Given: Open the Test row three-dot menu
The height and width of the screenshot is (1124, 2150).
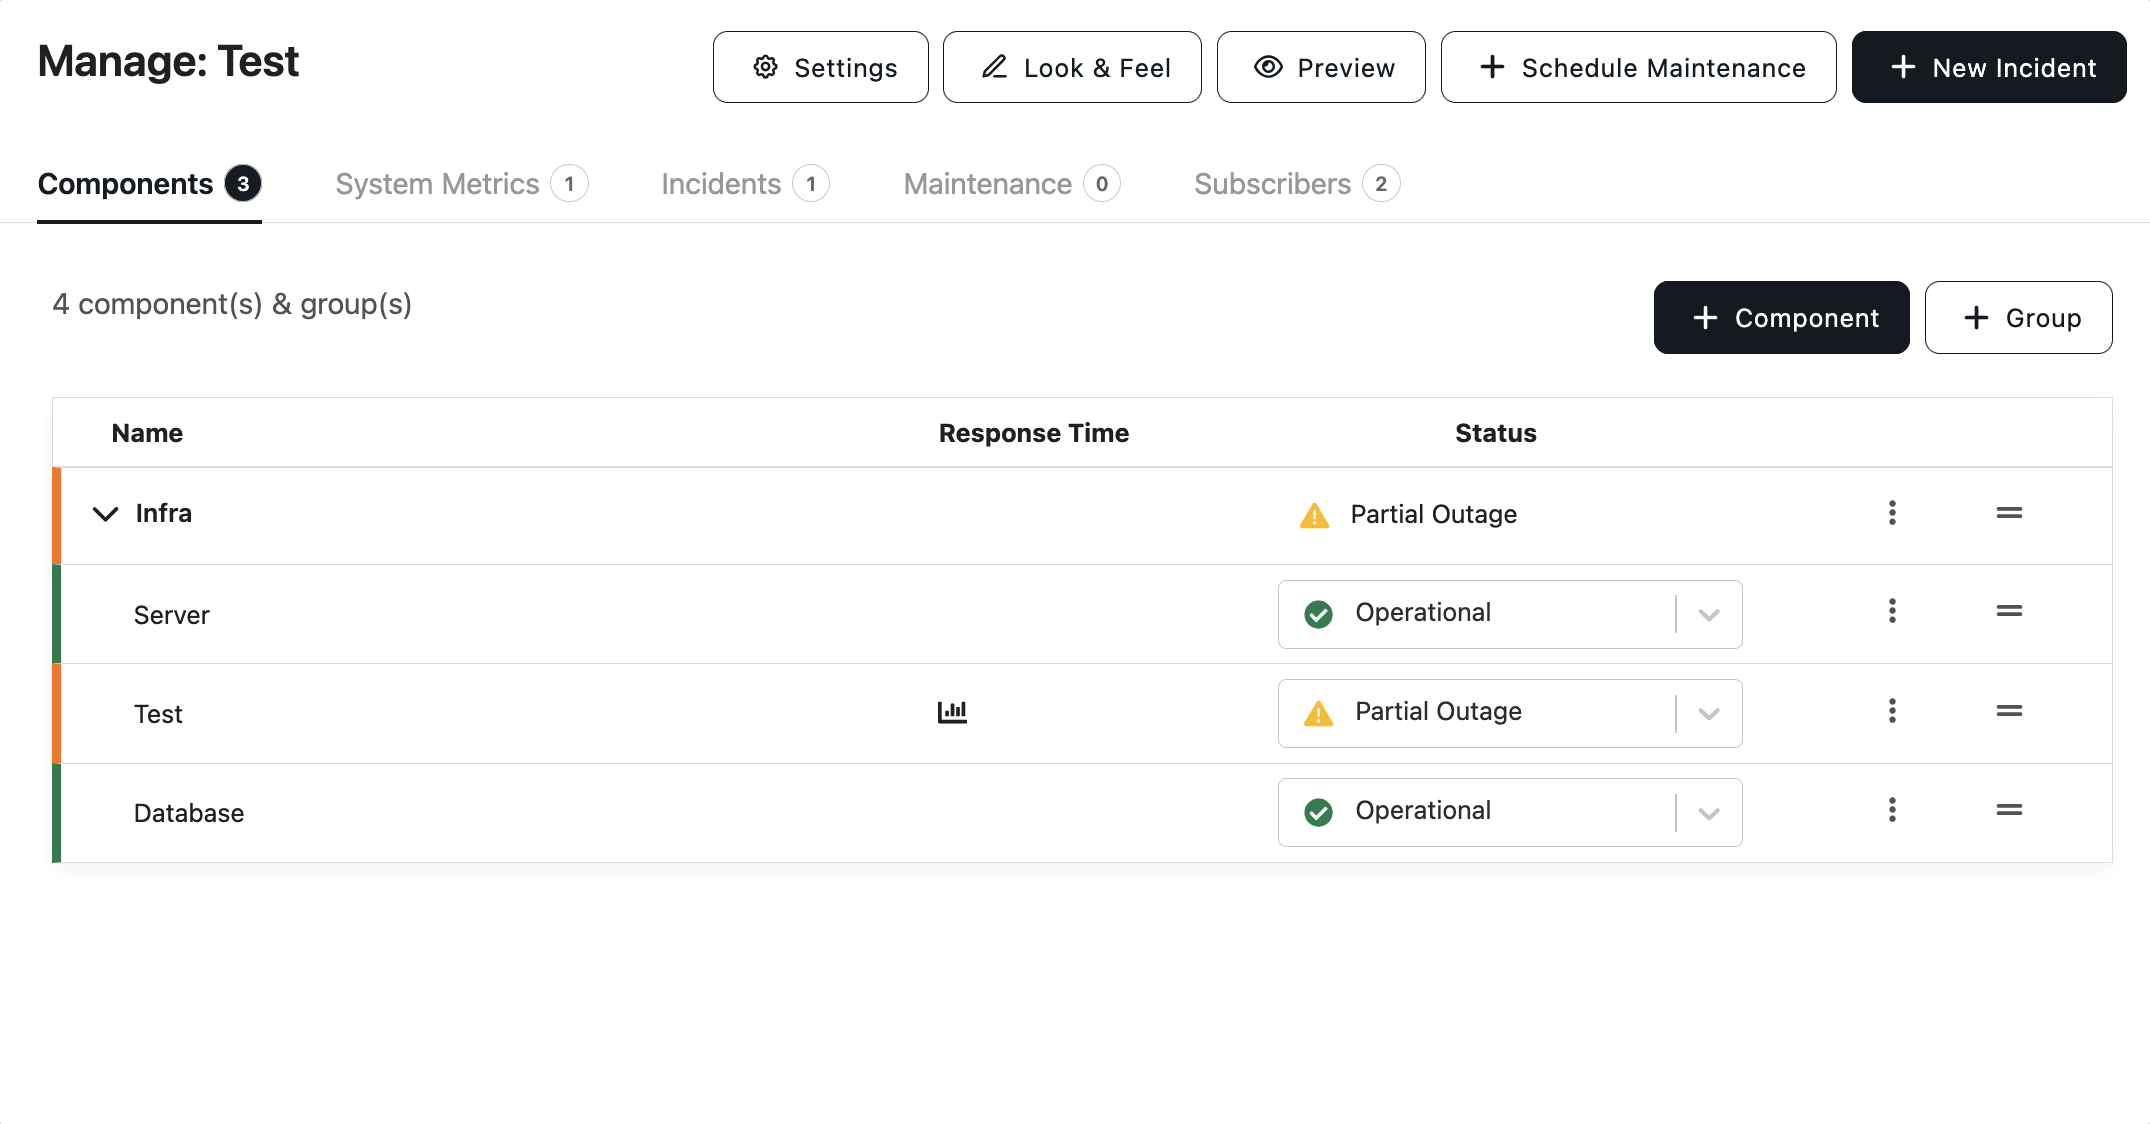Looking at the screenshot, I should coord(1892,711).
